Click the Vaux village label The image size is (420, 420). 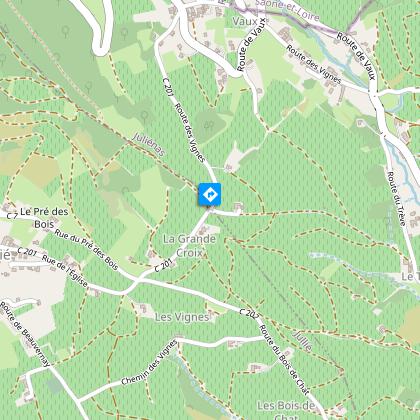pyautogui.click(x=245, y=22)
